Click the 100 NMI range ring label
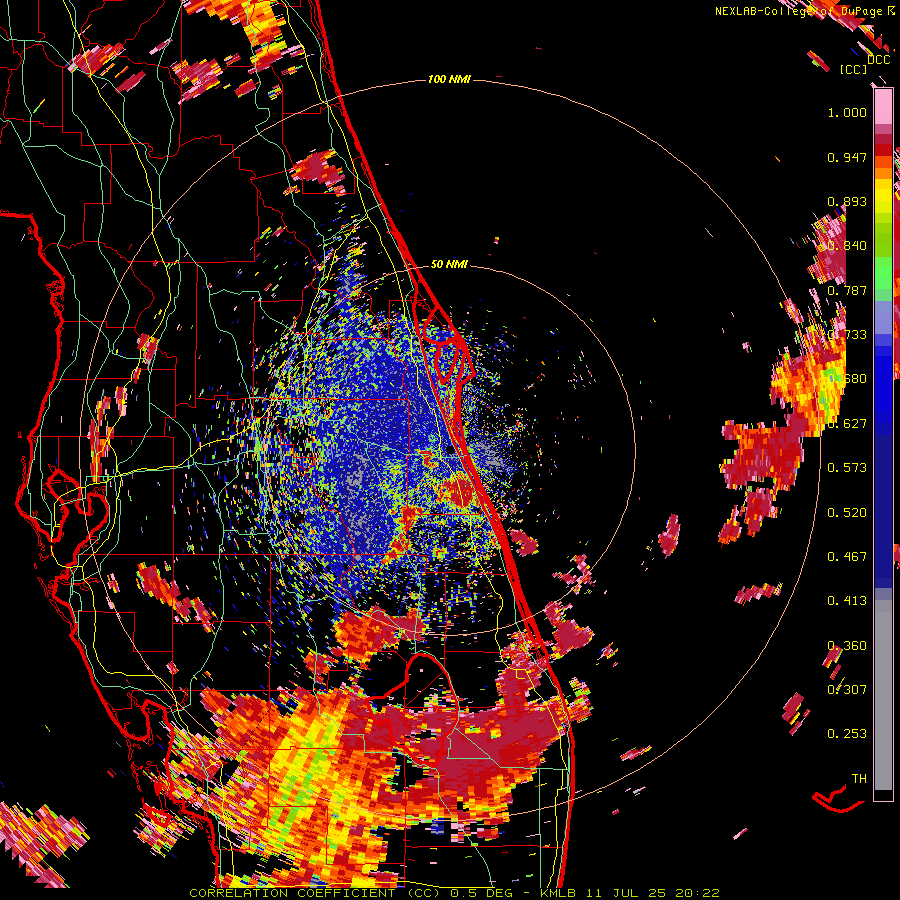This screenshot has height=900, width=900. click(x=449, y=79)
